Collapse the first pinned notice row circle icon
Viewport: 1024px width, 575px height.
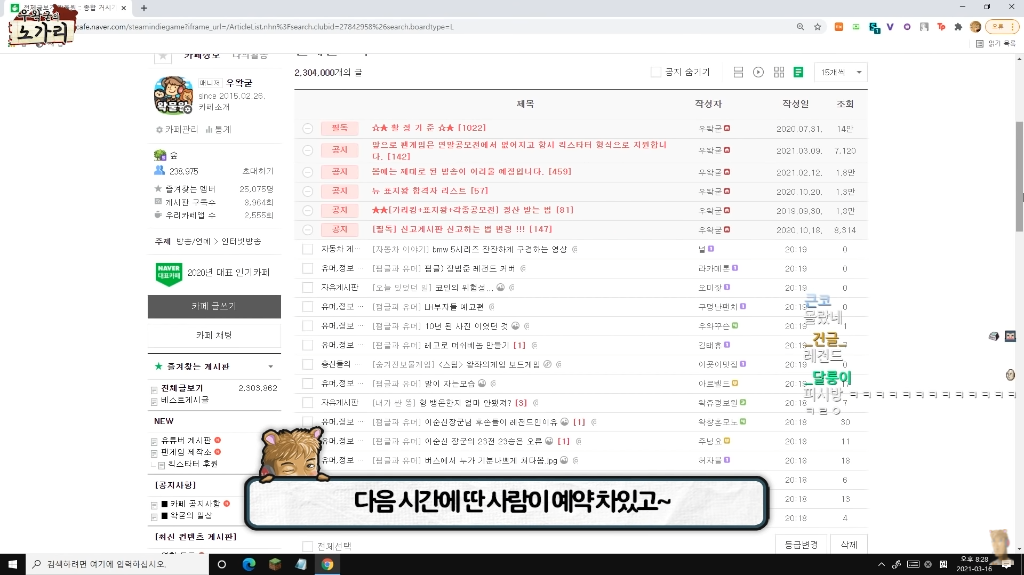[x=308, y=129]
